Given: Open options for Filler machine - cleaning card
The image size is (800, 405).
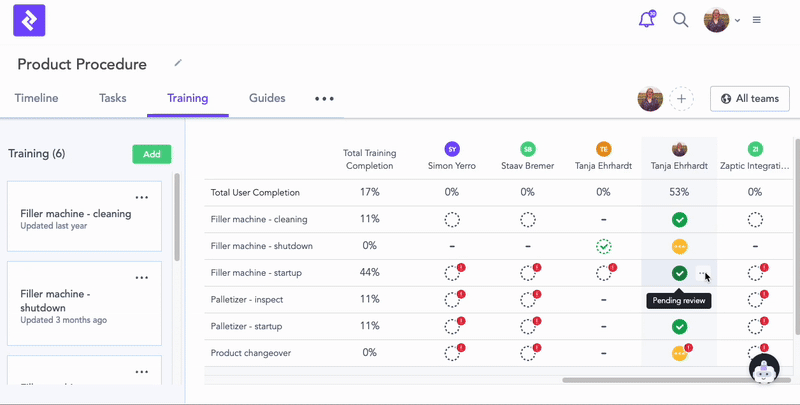Looking at the screenshot, I should click(142, 197).
